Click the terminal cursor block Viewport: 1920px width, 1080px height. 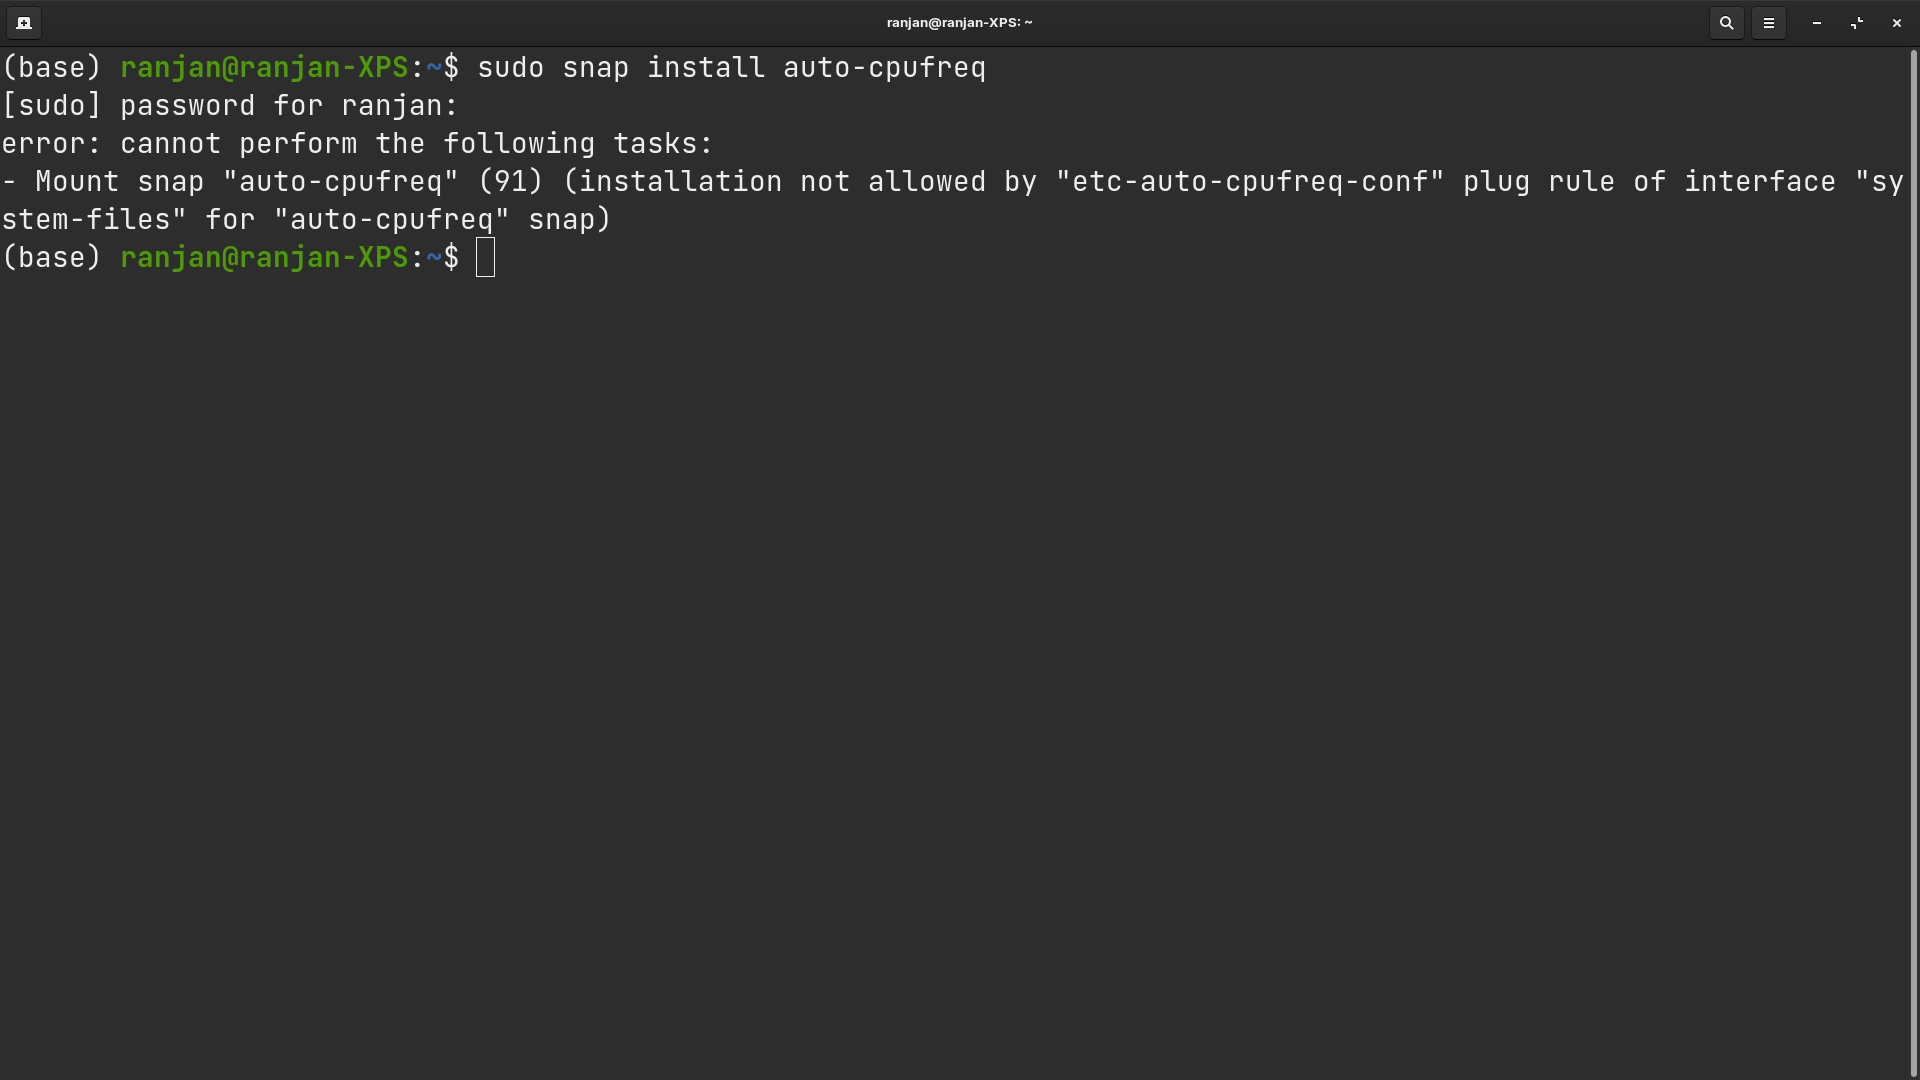(x=487, y=257)
